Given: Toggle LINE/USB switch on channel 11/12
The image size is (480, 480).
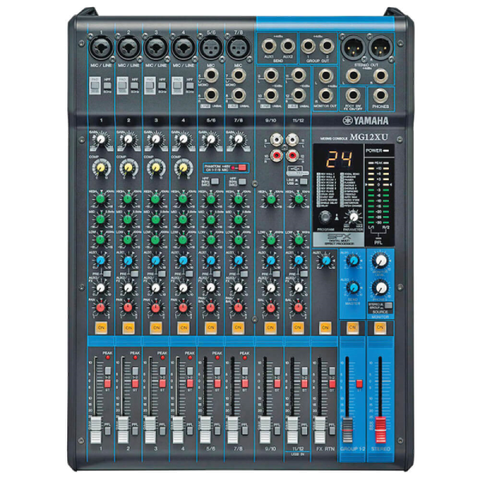Looking at the screenshot, I should (303, 182).
